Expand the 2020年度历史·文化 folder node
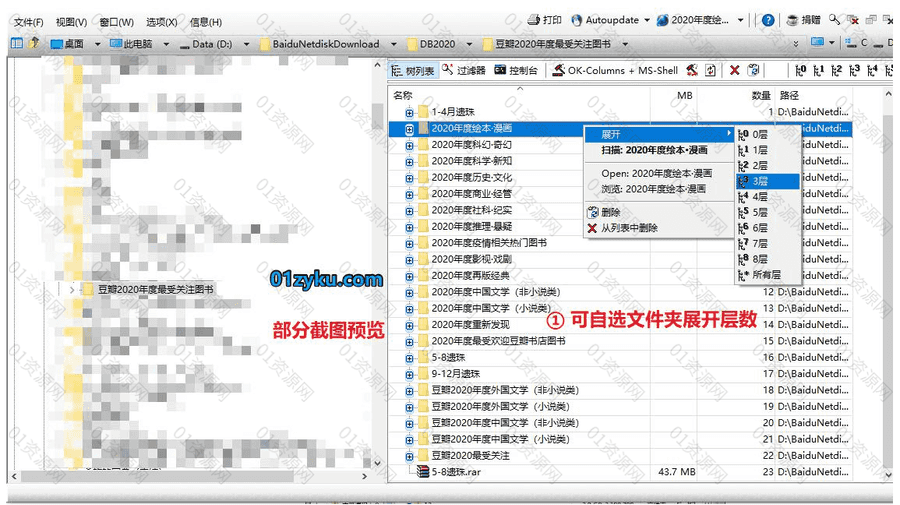Screen dimensions: 900x505 409,178
